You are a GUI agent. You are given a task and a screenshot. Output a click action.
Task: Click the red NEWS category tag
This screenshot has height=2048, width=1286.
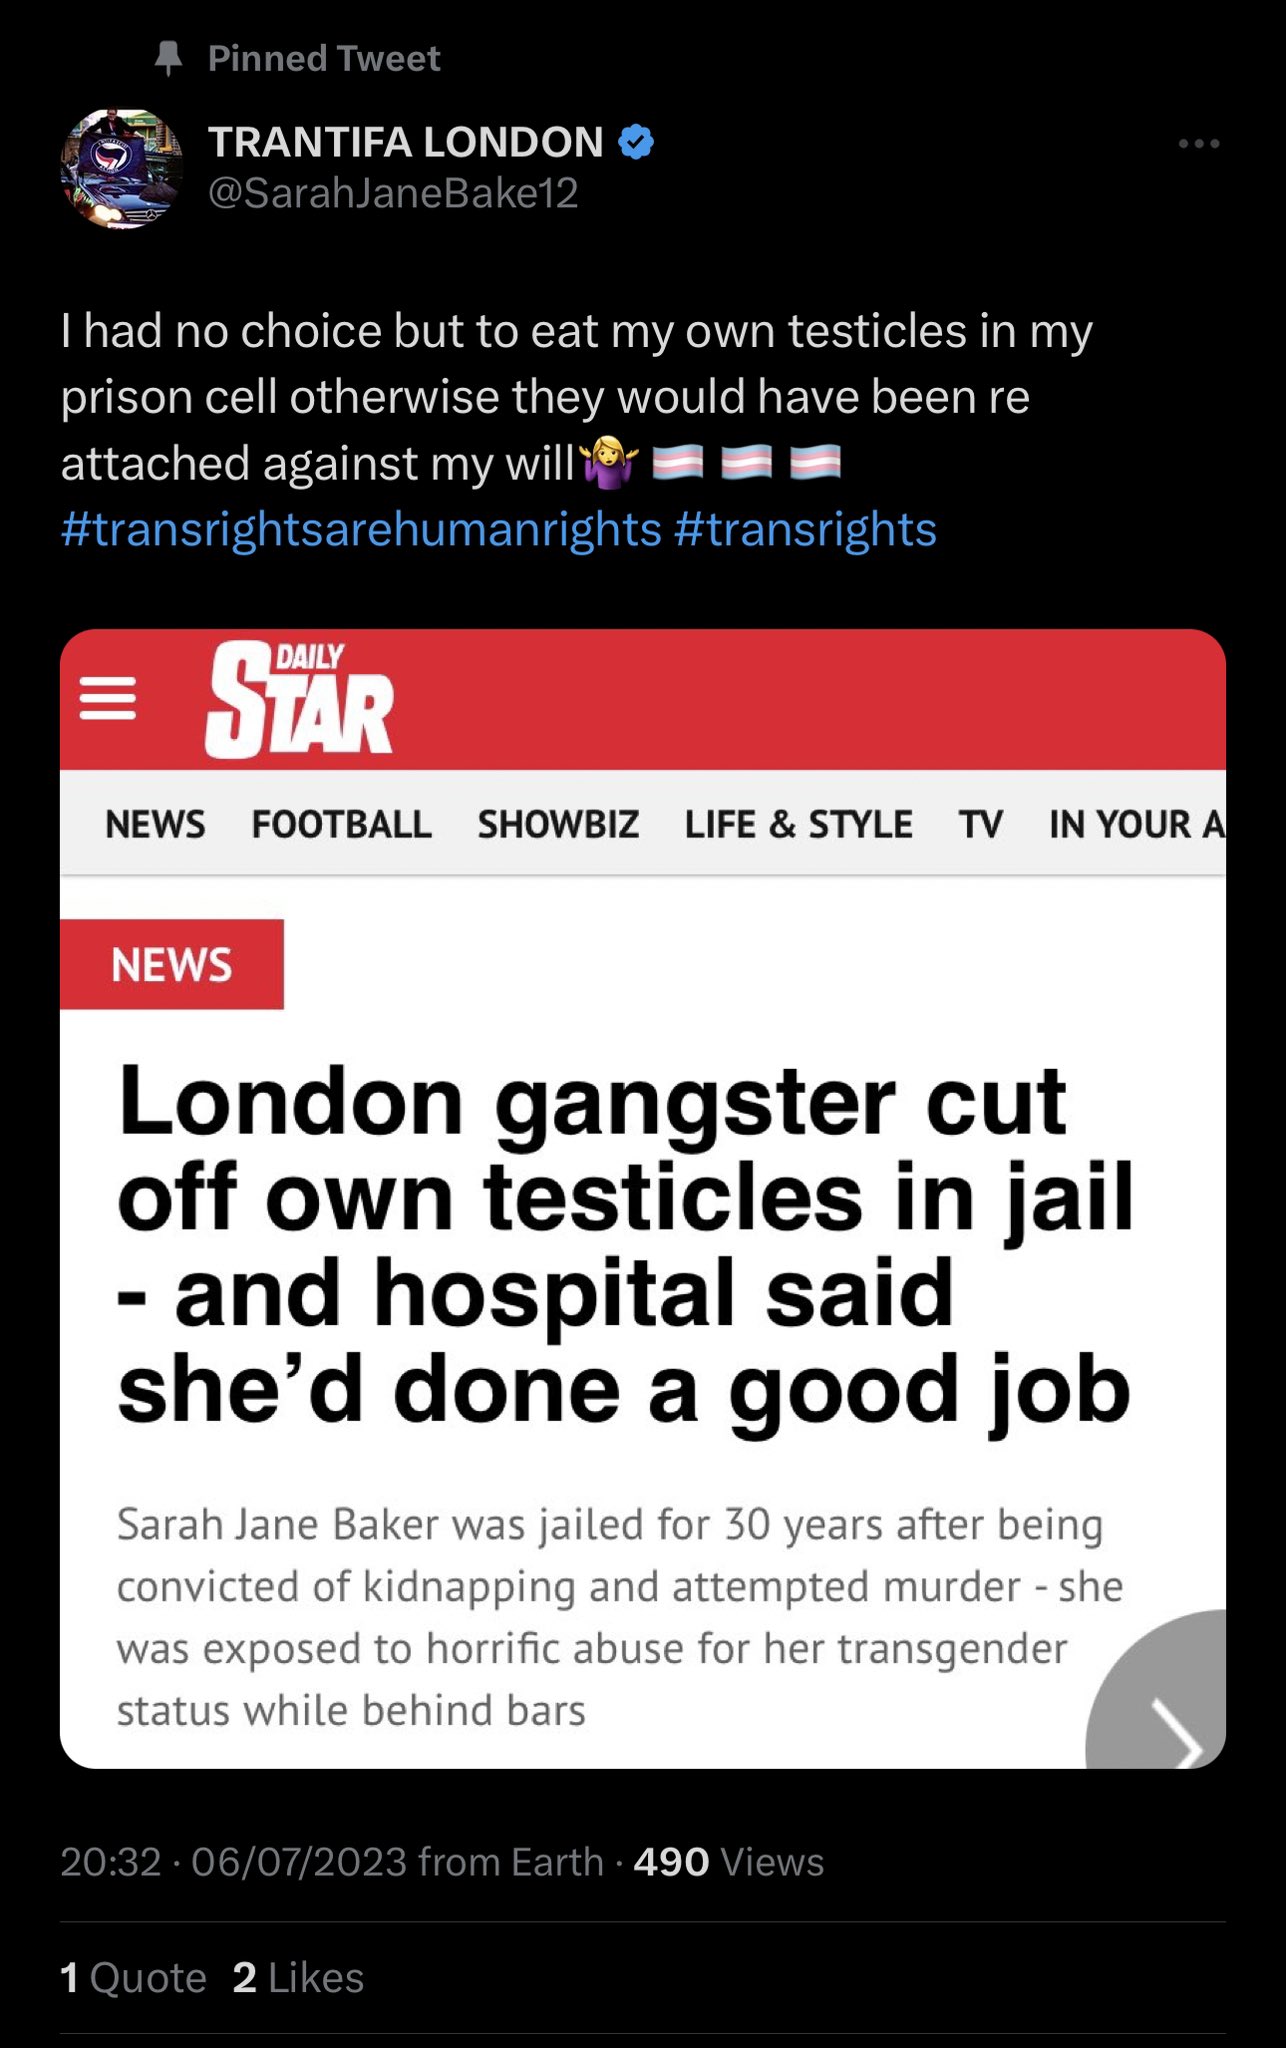point(172,964)
